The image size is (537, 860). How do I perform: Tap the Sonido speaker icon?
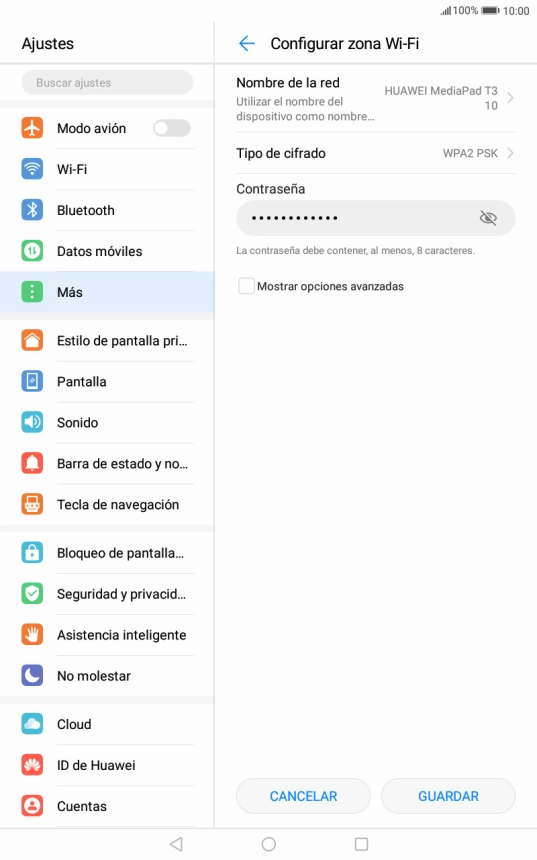click(32, 422)
